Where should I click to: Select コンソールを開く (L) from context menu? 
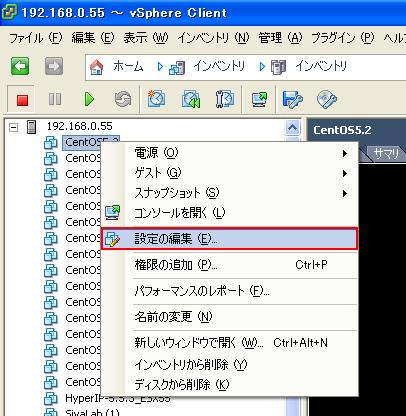click(229, 212)
